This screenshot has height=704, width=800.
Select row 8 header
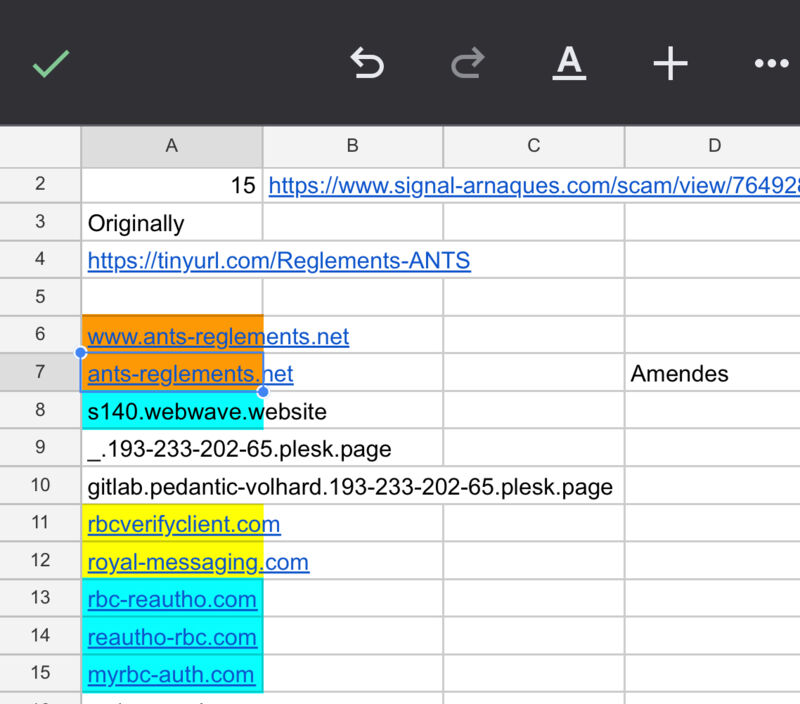click(x=40, y=410)
